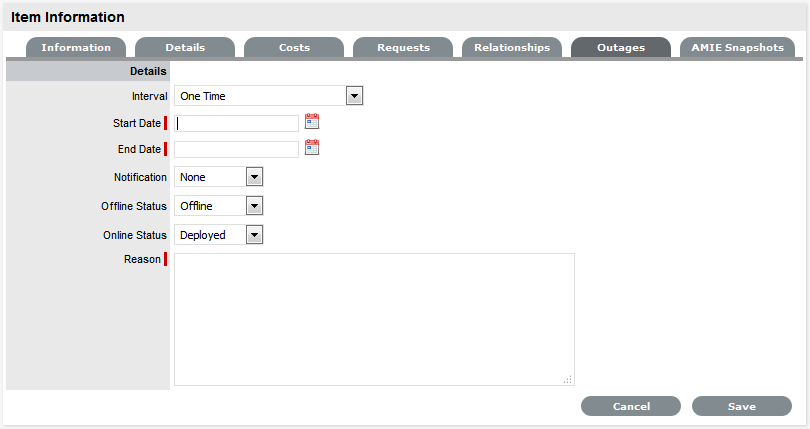Viewport: 810px width, 429px height.
Task: Click the End Date label
Action: [139, 149]
